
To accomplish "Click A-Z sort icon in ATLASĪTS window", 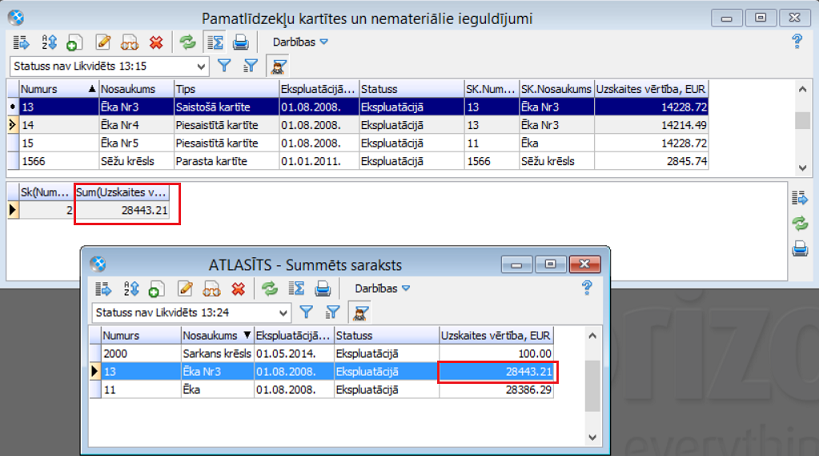I will (131, 289).
